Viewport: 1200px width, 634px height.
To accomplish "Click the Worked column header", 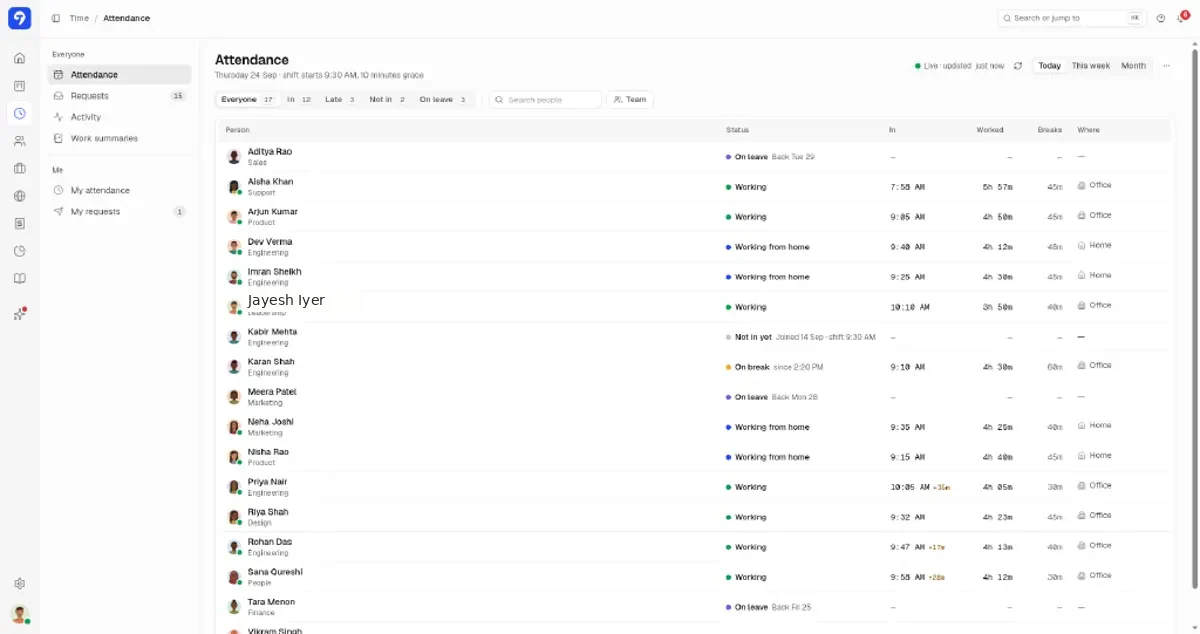I will tap(990, 130).
